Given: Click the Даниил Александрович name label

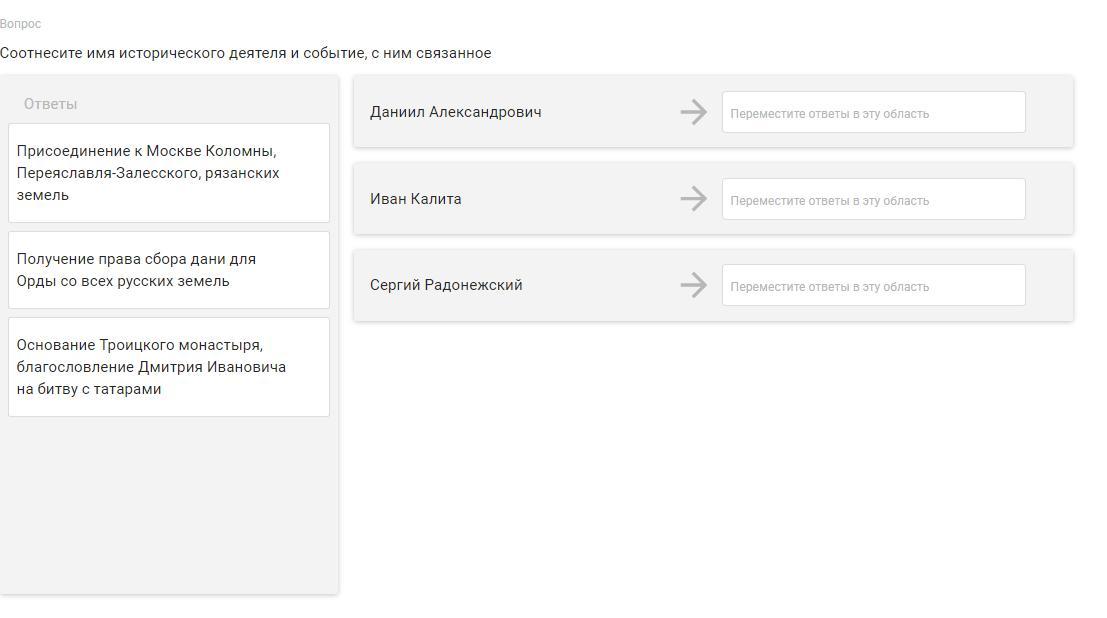Looking at the screenshot, I should (x=455, y=112).
